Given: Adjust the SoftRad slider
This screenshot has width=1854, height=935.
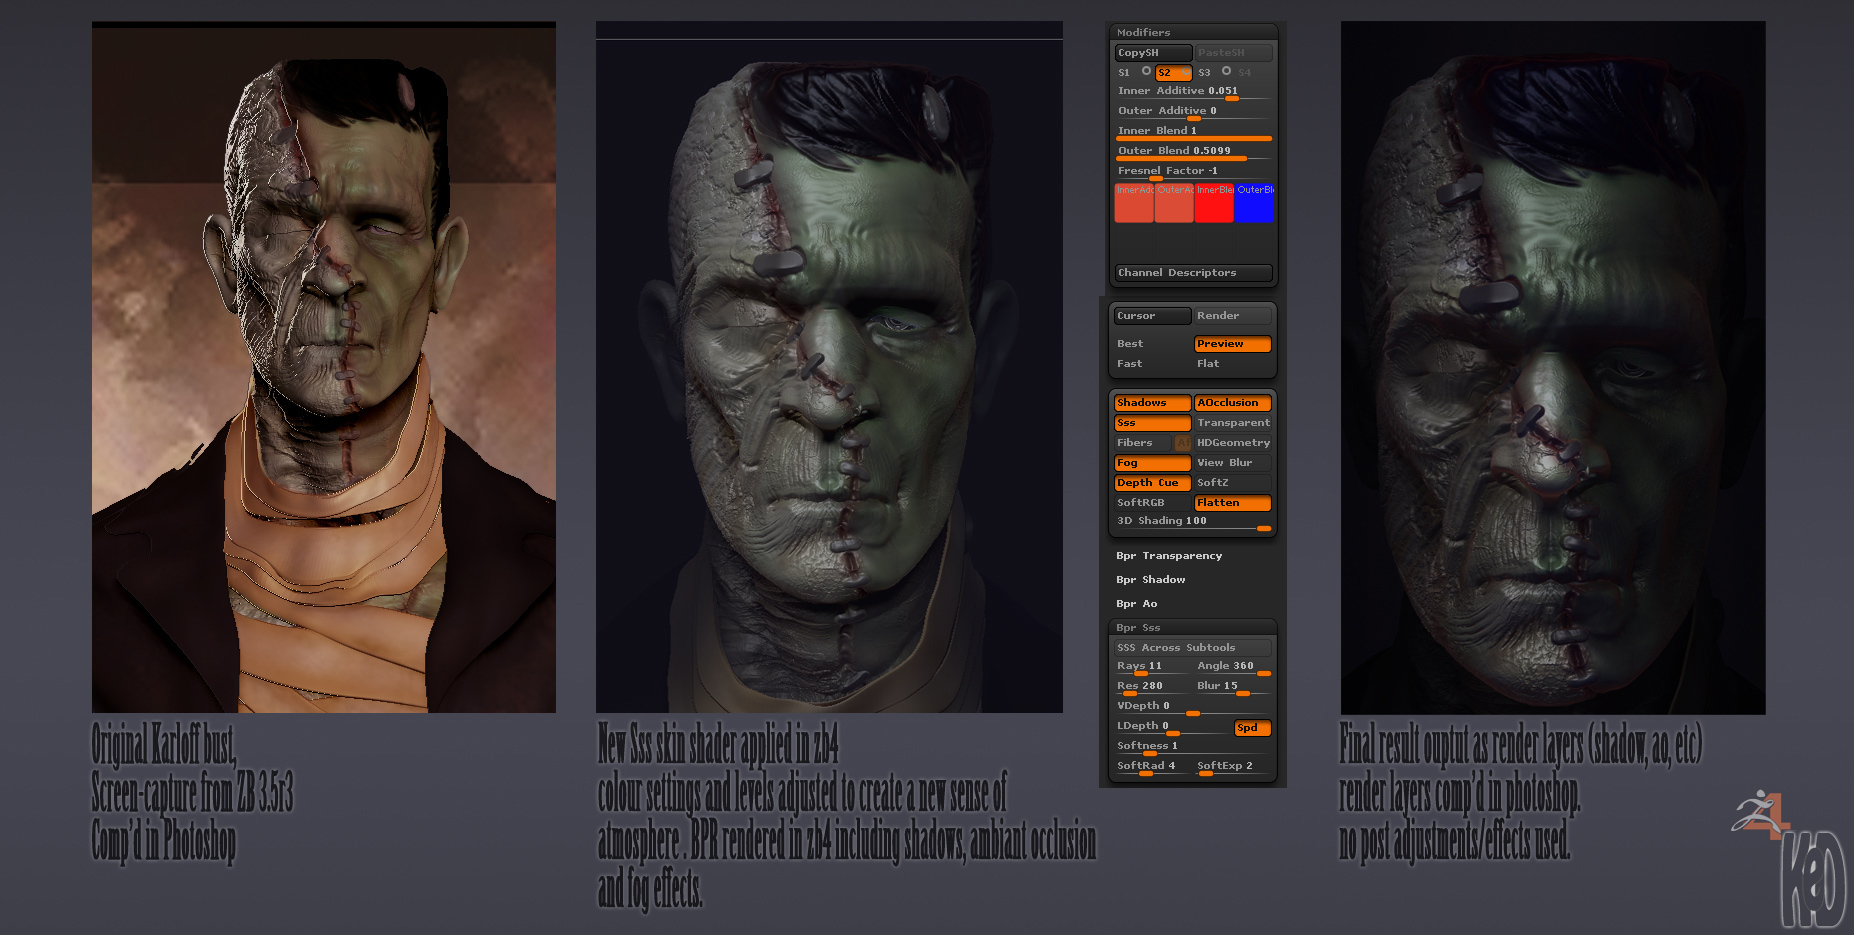Looking at the screenshot, I should pyautogui.click(x=1153, y=767).
